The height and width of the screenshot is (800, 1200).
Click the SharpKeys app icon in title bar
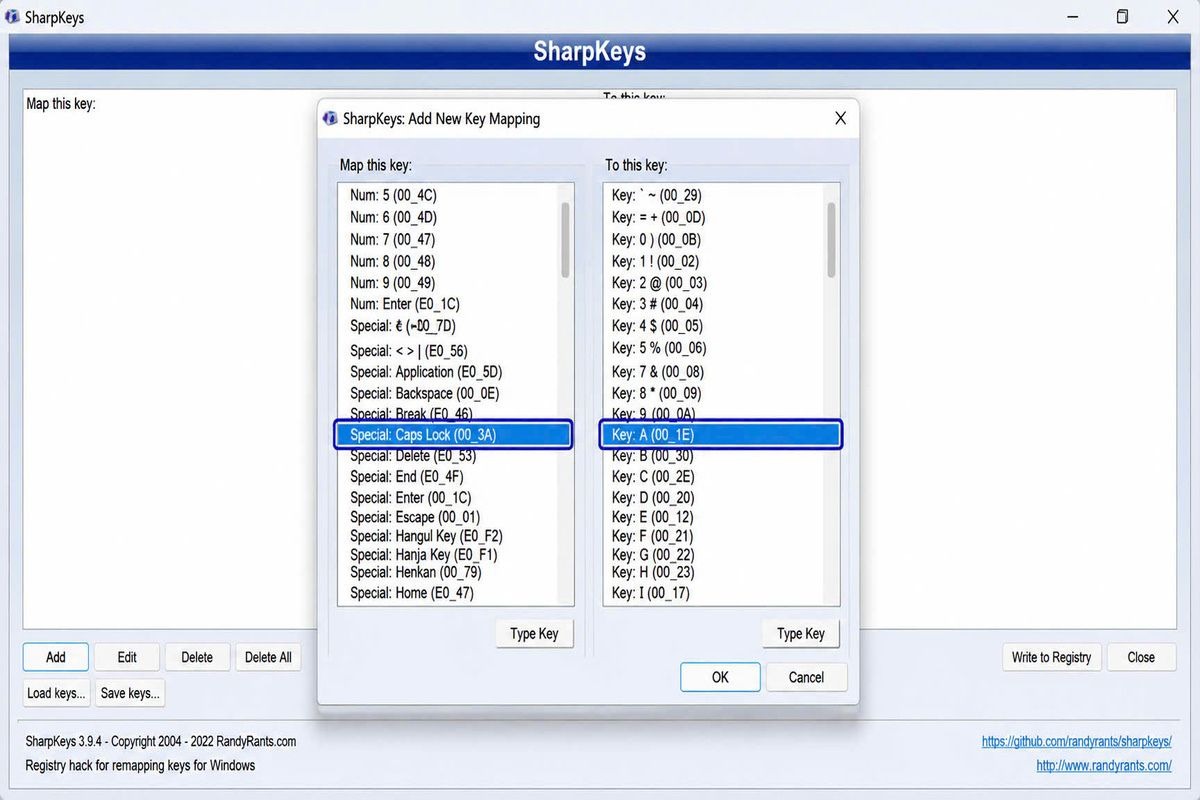pyautogui.click(x=12, y=17)
